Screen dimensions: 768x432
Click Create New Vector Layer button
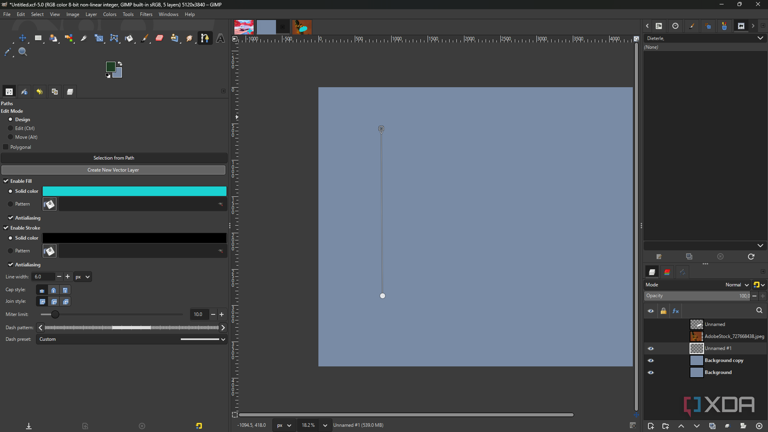coord(113,170)
